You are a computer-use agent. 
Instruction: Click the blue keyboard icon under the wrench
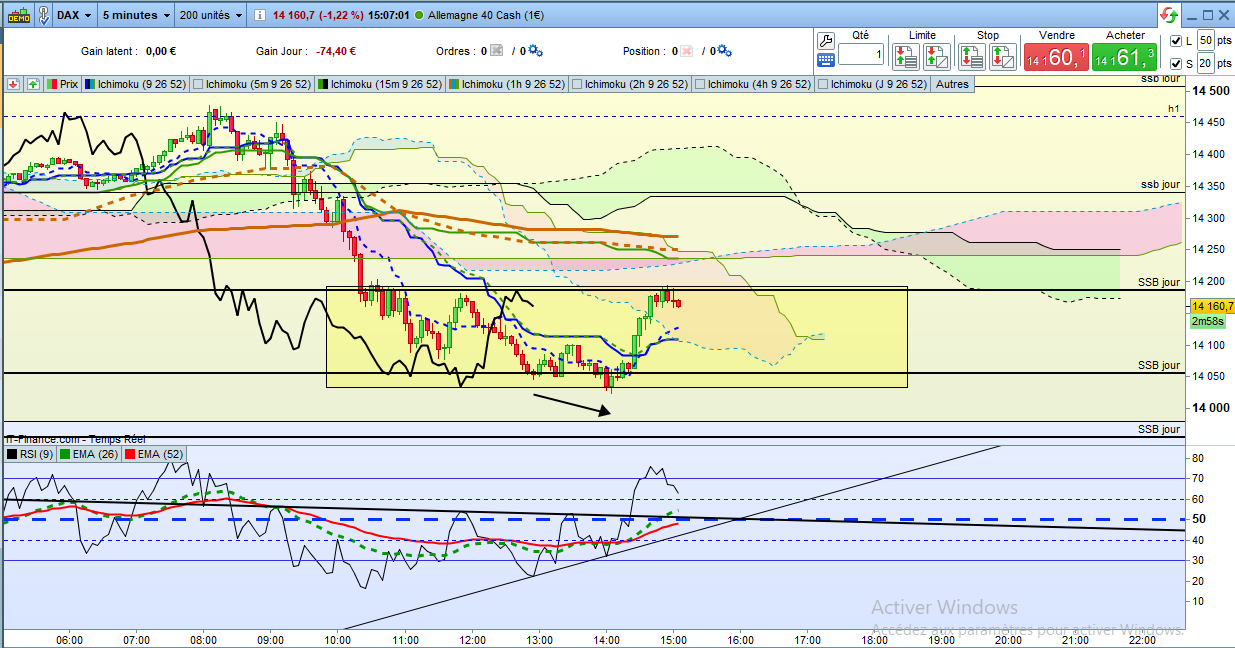tap(825, 60)
